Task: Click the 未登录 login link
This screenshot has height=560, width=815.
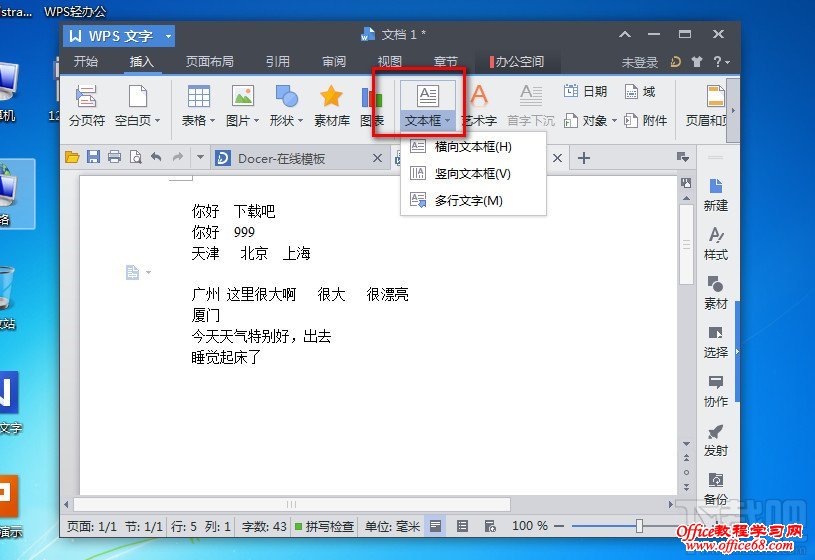Action: click(x=640, y=62)
